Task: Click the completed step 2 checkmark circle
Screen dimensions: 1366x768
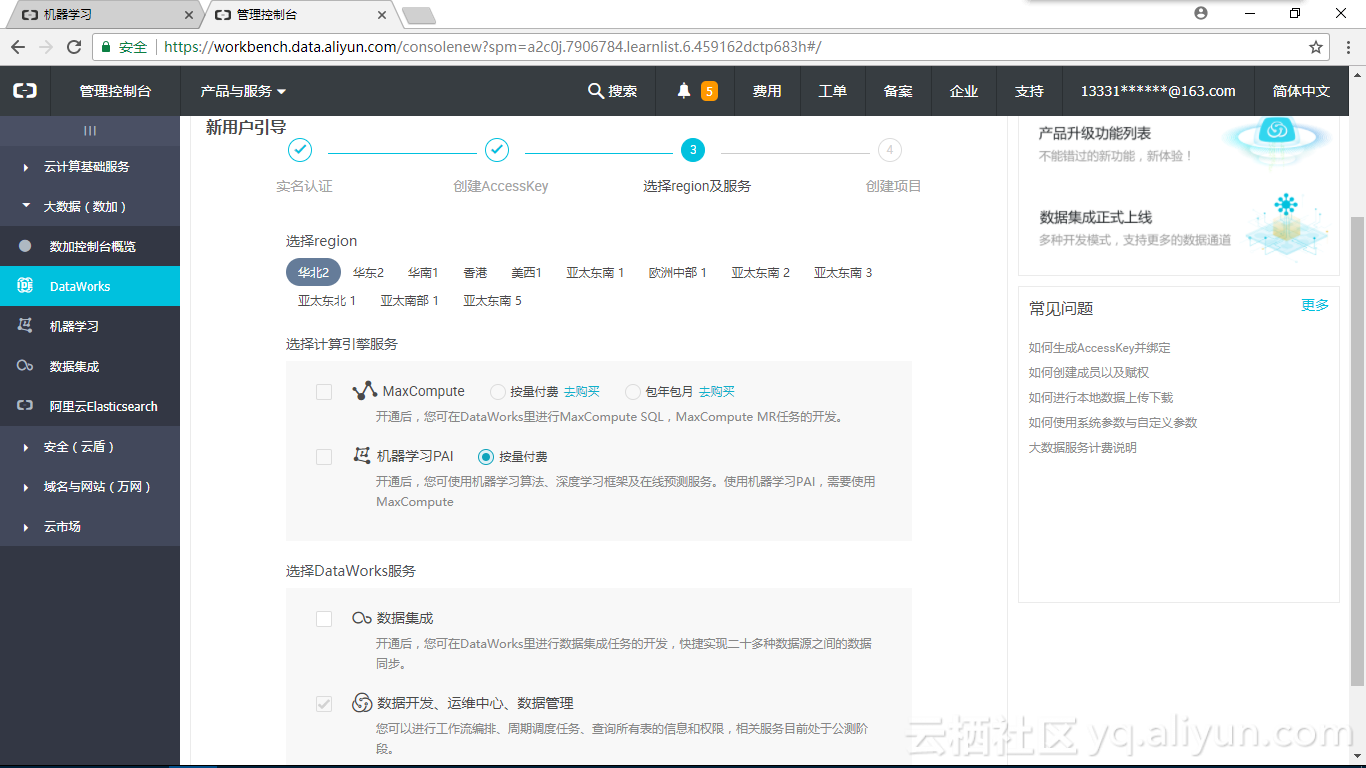Action: click(x=497, y=150)
